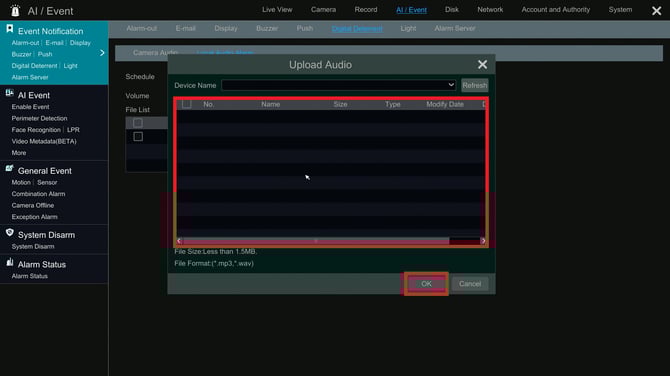This screenshot has width=670, height=376.
Task: Click the General Event section icon
Action: 9,169
